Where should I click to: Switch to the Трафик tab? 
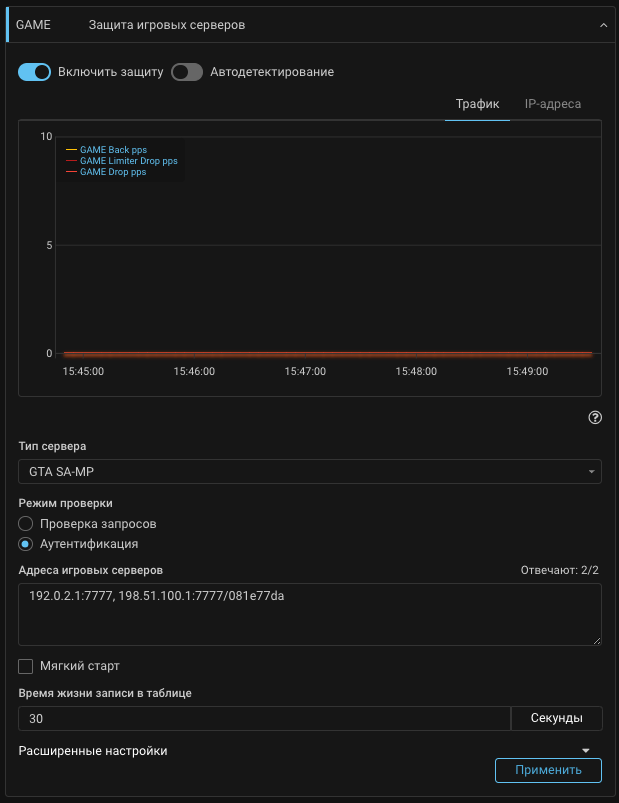pyautogui.click(x=477, y=104)
